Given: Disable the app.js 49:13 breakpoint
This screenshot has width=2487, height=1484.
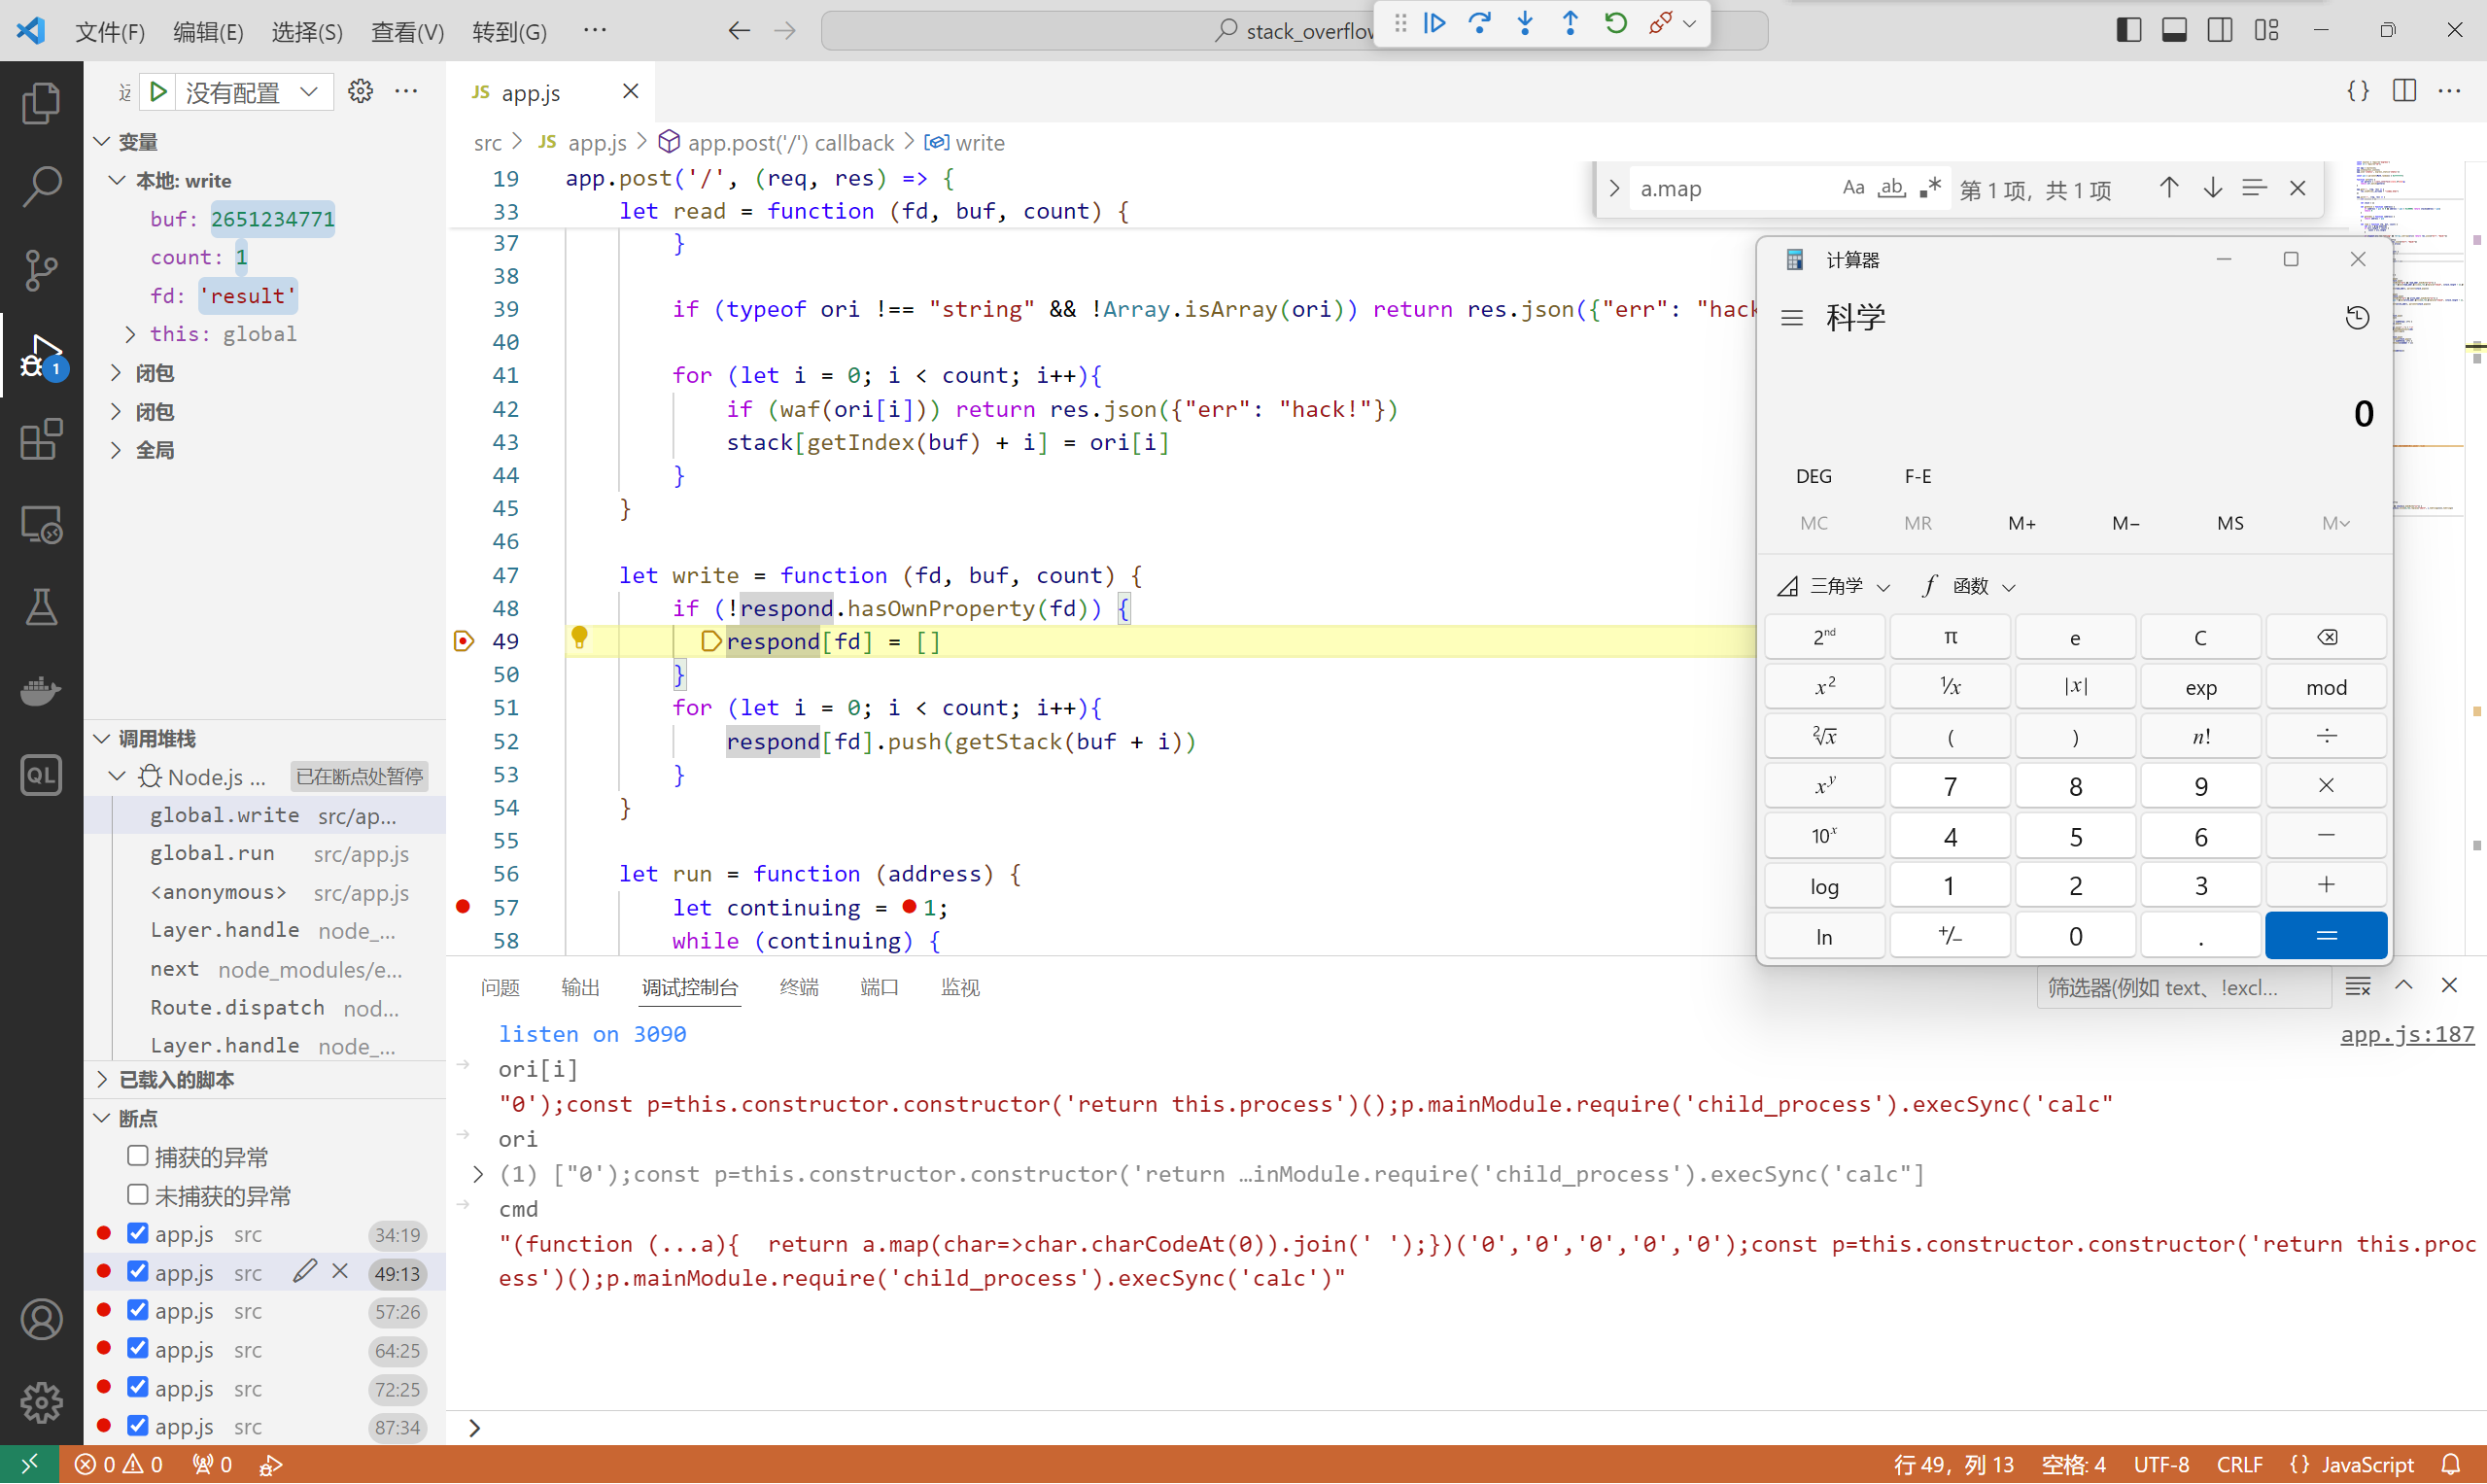Looking at the screenshot, I should pyautogui.click(x=138, y=1271).
